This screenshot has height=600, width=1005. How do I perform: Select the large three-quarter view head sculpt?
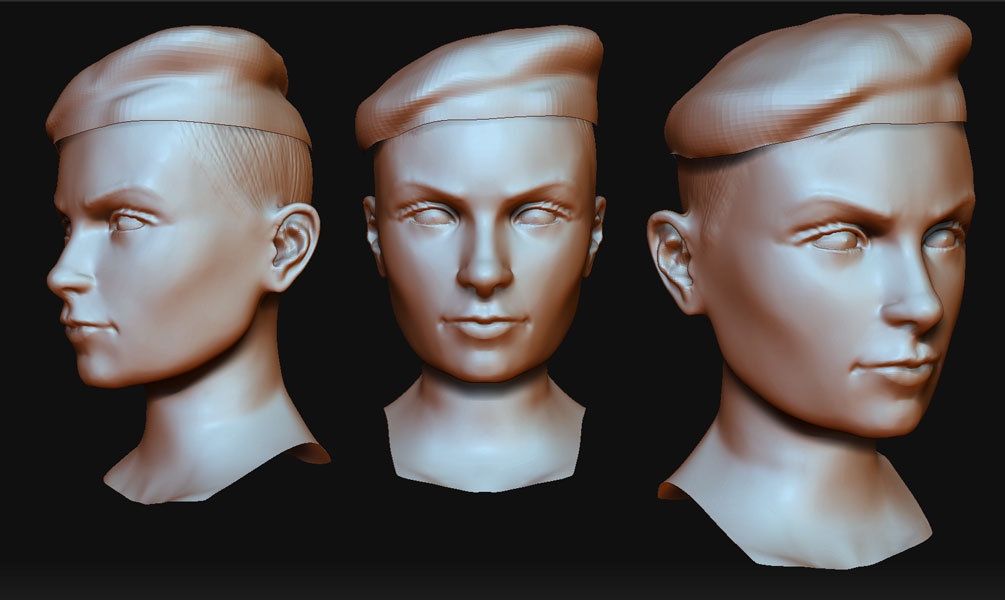point(812,290)
